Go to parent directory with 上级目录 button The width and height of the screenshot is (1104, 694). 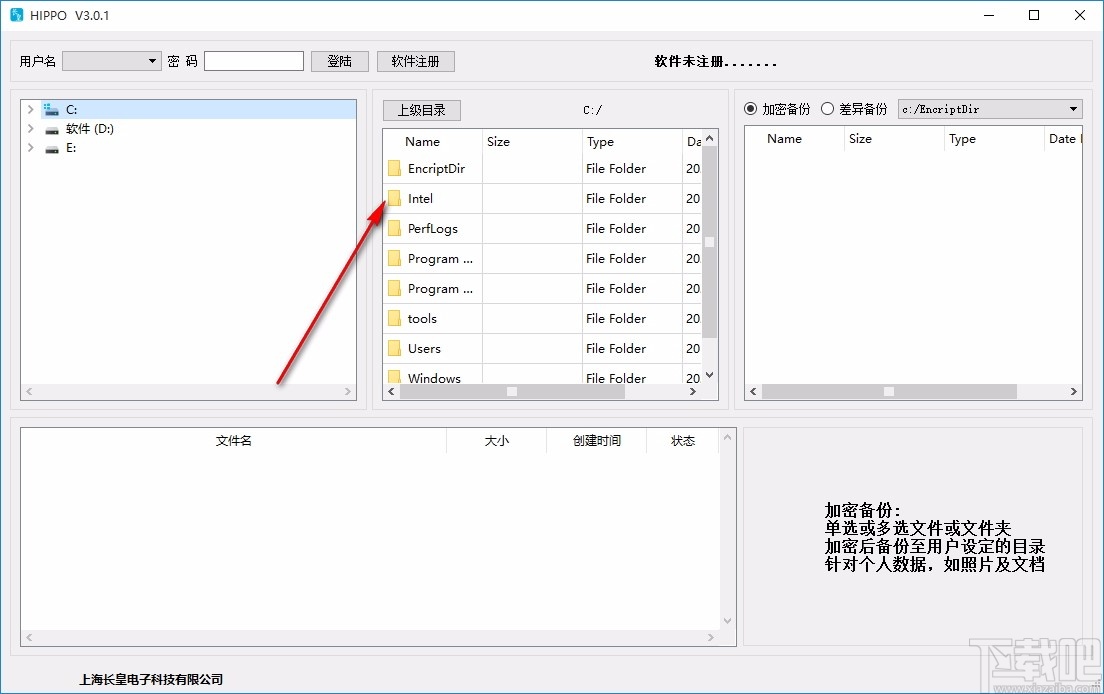[421, 109]
